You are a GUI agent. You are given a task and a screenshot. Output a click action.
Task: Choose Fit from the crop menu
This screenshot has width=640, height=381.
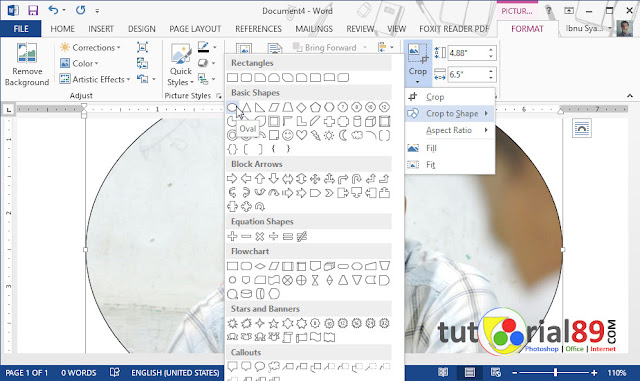click(450, 165)
